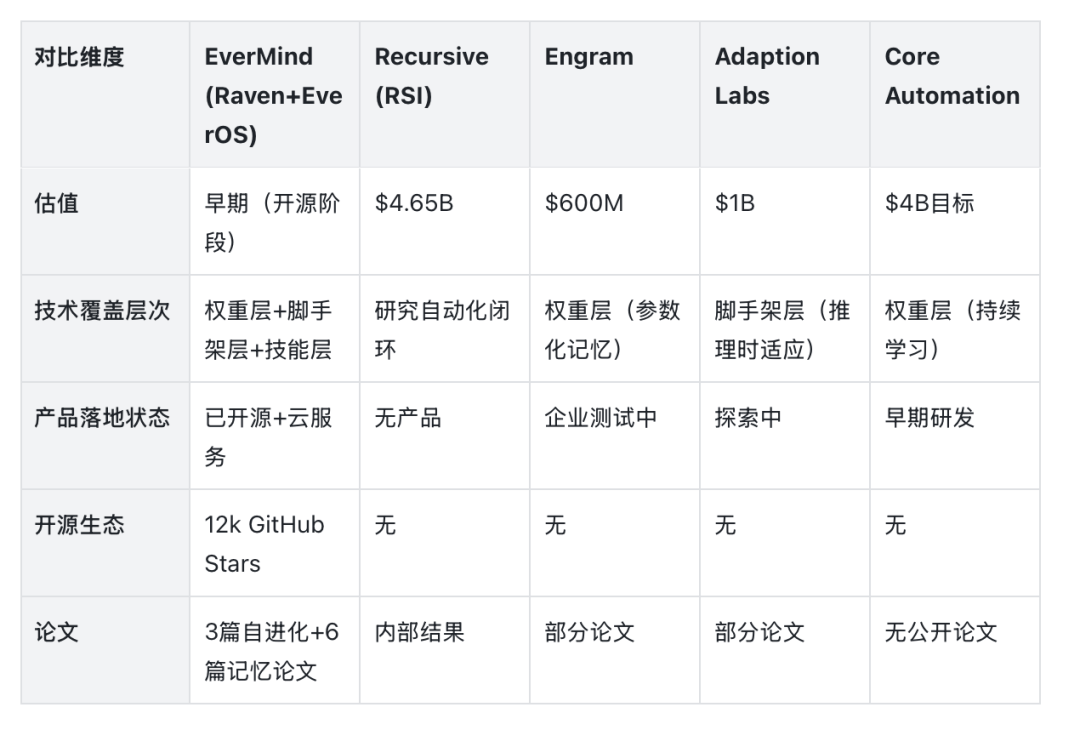The image size is (1080, 730).
Task: Click the $600M valuation cell
Action: pyautogui.click(x=615, y=222)
